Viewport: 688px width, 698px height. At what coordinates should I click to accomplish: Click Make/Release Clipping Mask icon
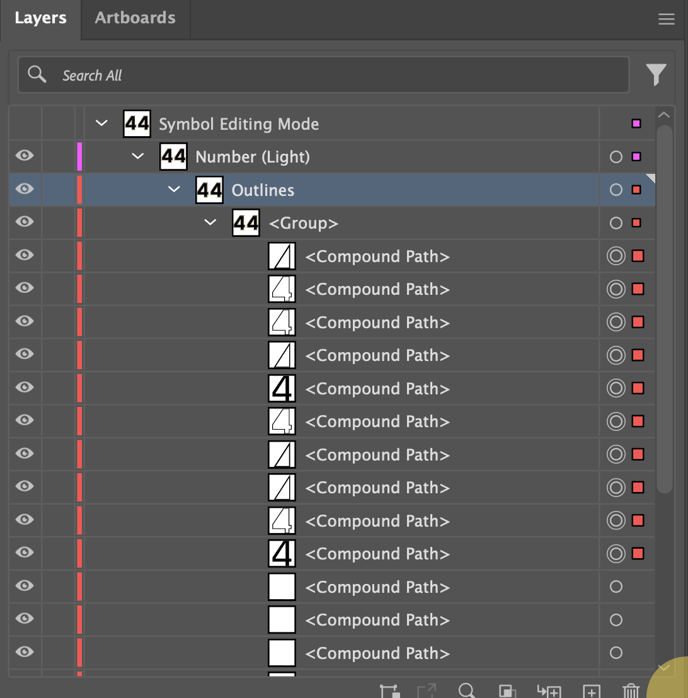click(507, 690)
